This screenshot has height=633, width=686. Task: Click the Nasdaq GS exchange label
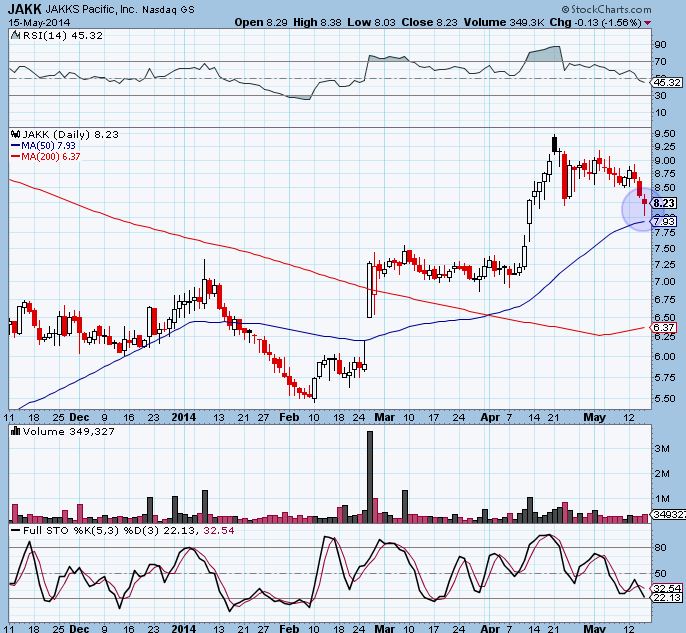[168, 9]
